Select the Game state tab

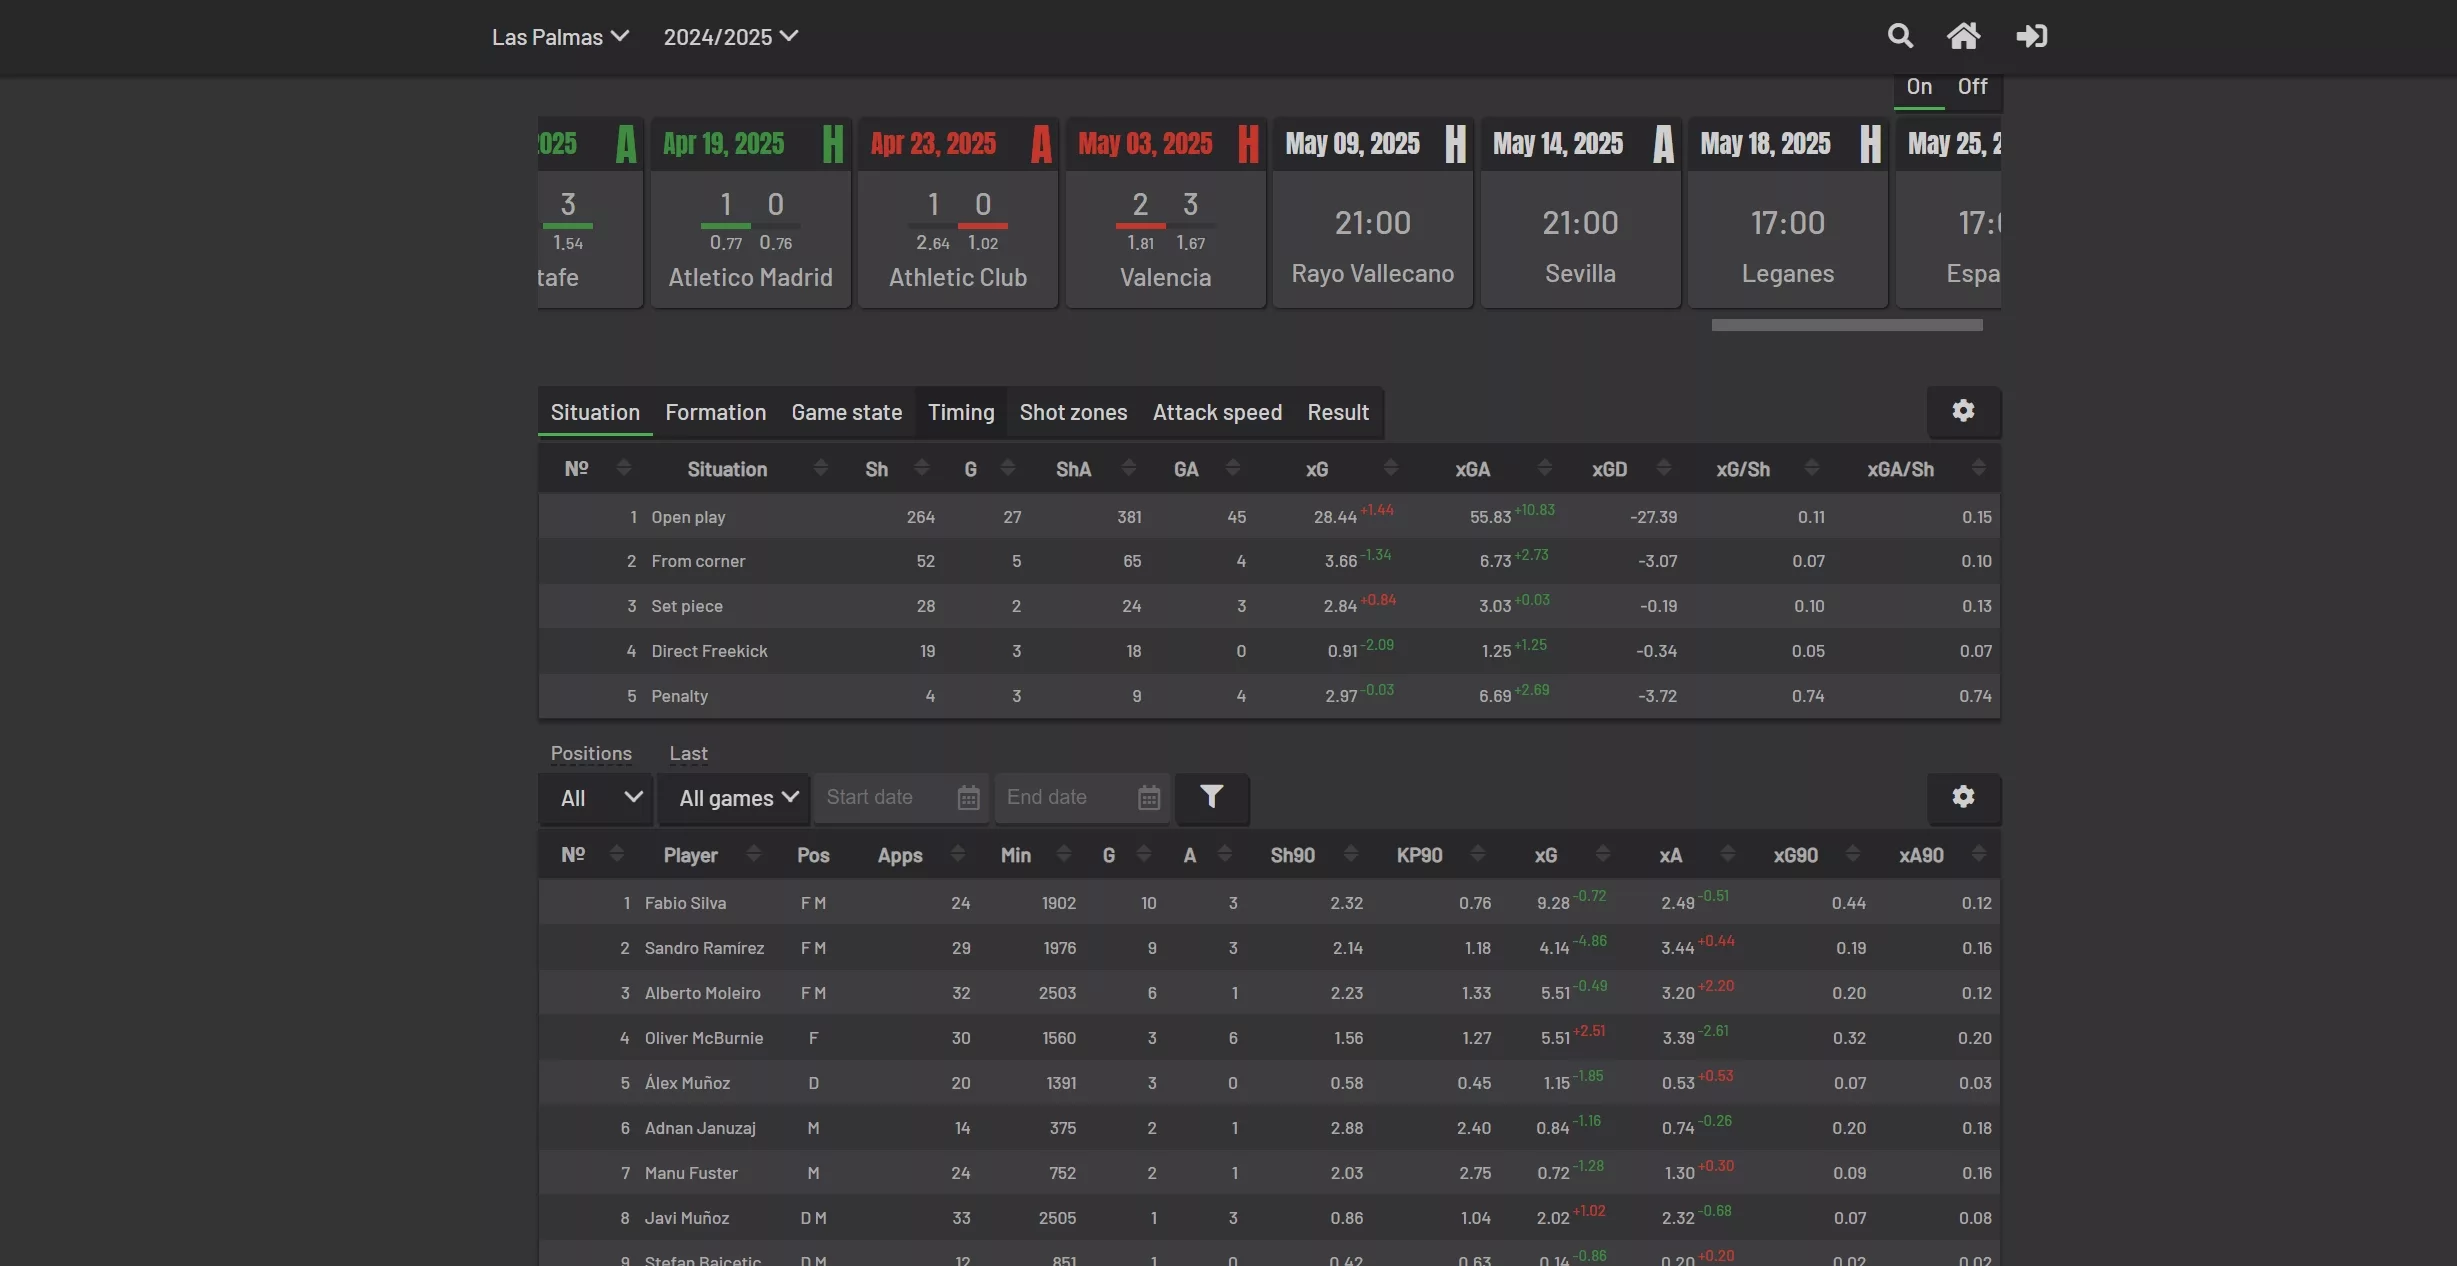tap(846, 412)
